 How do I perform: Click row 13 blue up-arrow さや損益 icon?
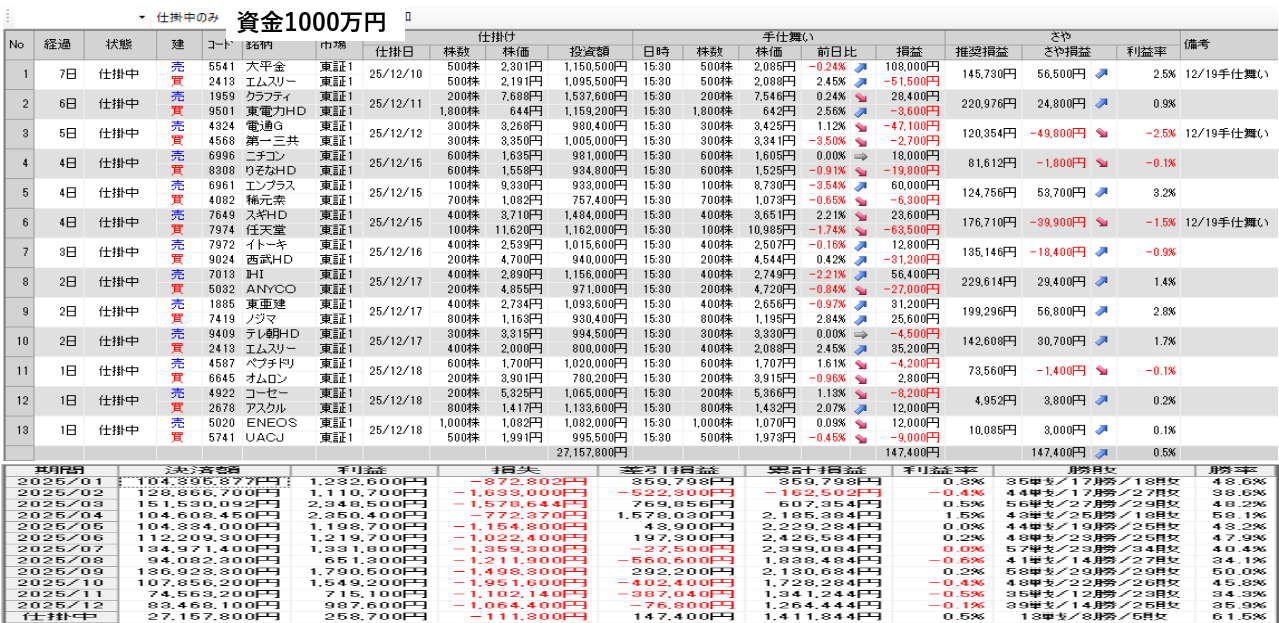click(x=1102, y=430)
